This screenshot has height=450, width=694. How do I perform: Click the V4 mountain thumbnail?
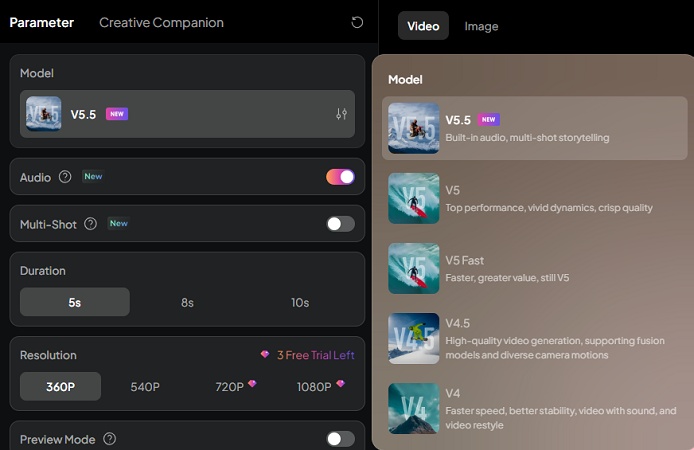click(414, 408)
